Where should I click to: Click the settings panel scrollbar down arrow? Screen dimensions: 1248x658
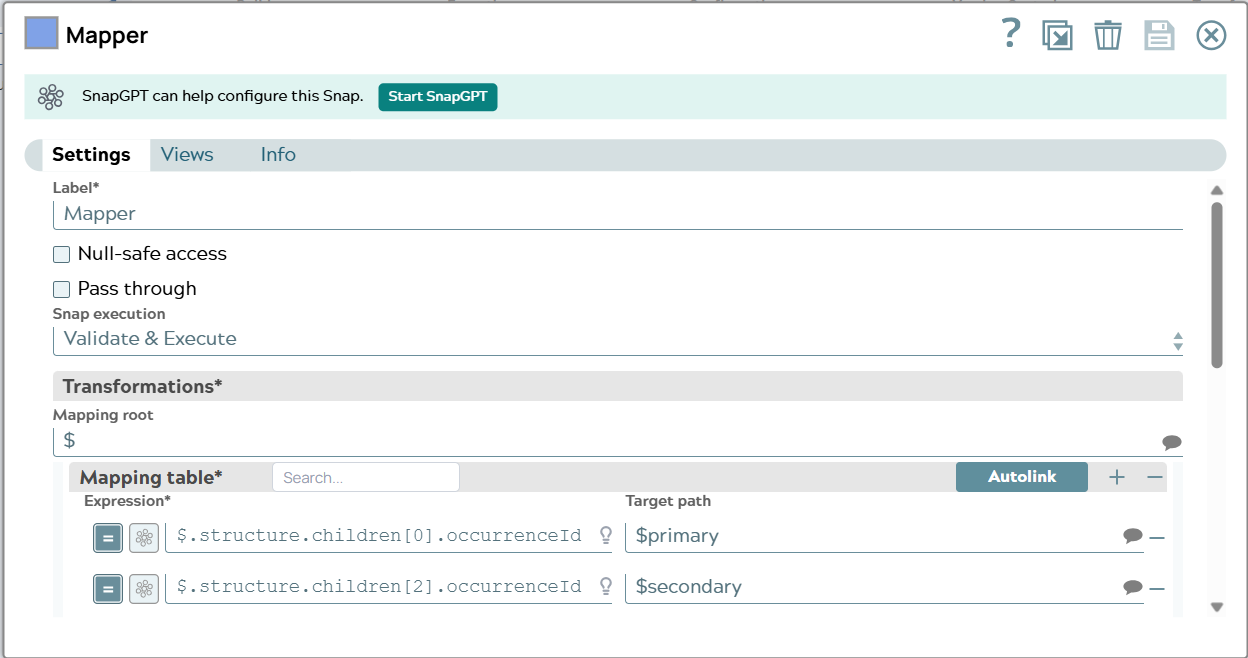tap(1216, 607)
